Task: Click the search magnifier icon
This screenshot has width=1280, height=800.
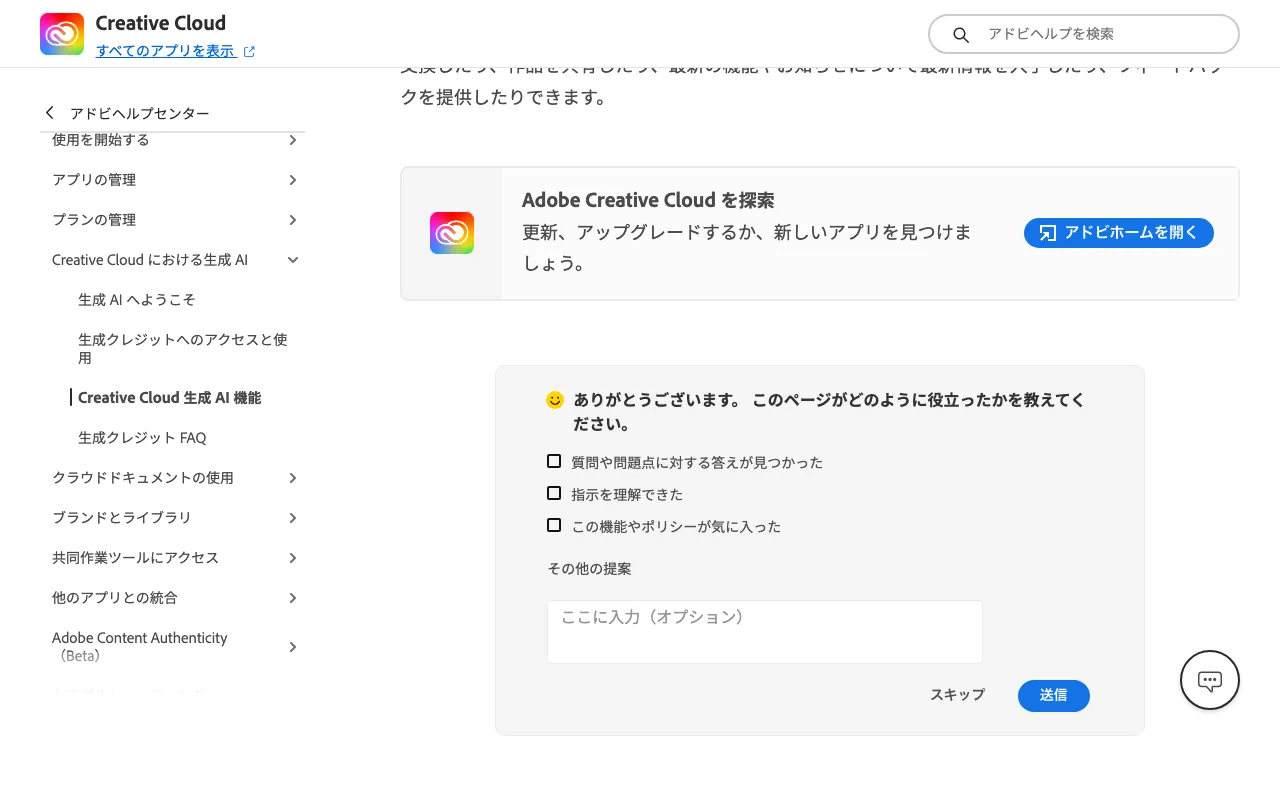Action: (960, 34)
